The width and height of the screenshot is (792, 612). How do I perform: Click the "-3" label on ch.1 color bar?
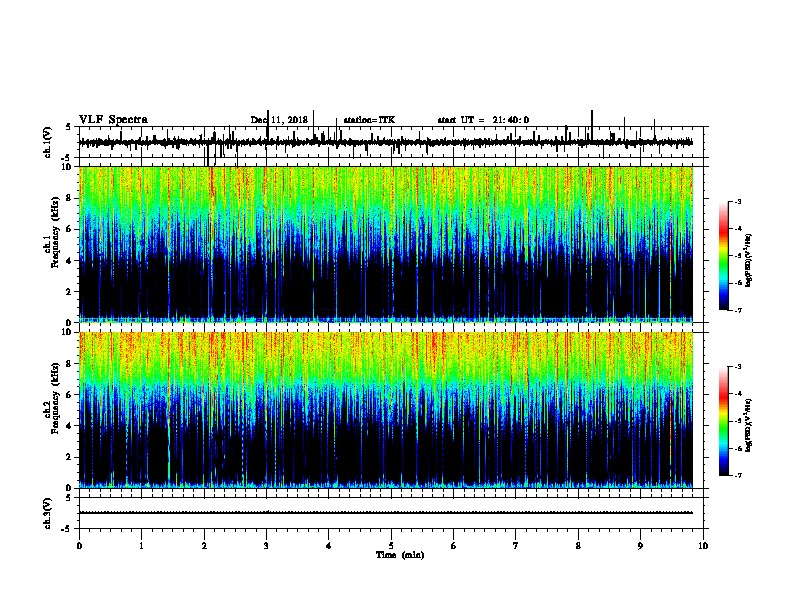point(738,202)
